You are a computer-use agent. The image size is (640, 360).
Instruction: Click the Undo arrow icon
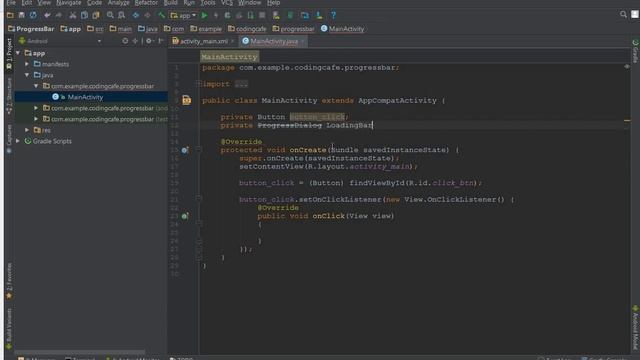pyautogui.click(x=47, y=16)
